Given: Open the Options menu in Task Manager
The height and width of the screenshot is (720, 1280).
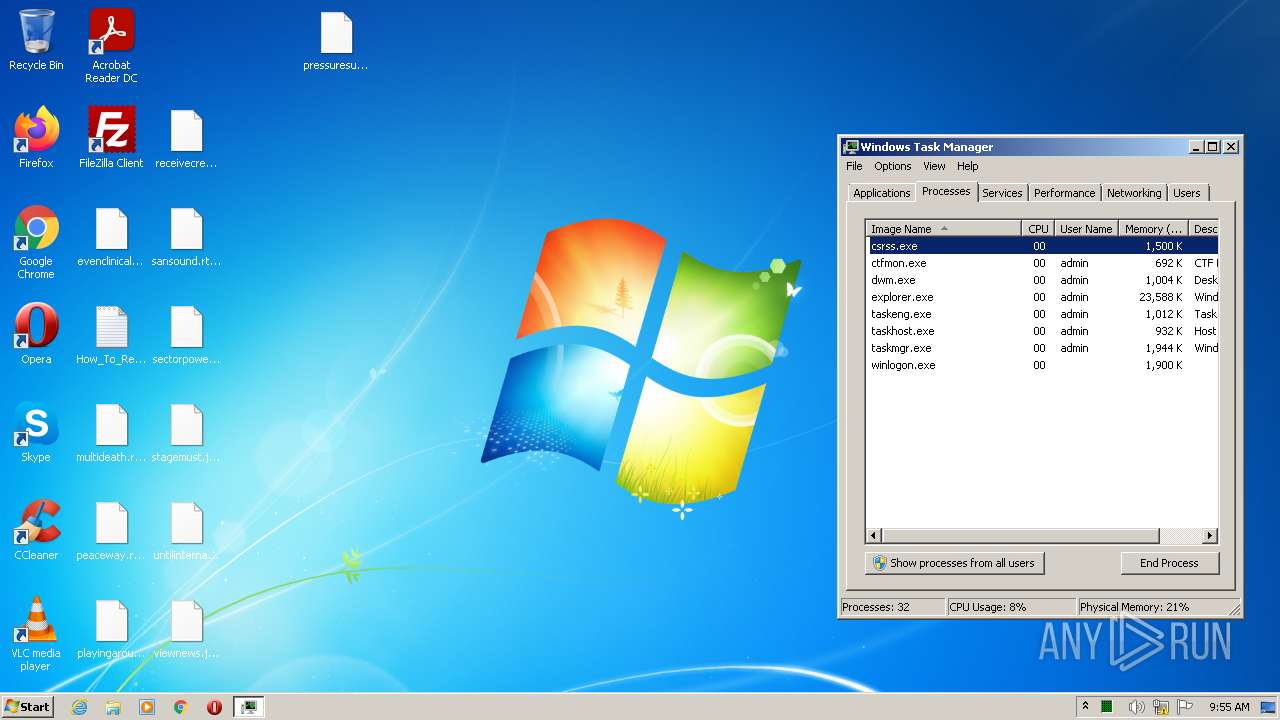Looking at the screenshot, I should [x=892, y=166].
